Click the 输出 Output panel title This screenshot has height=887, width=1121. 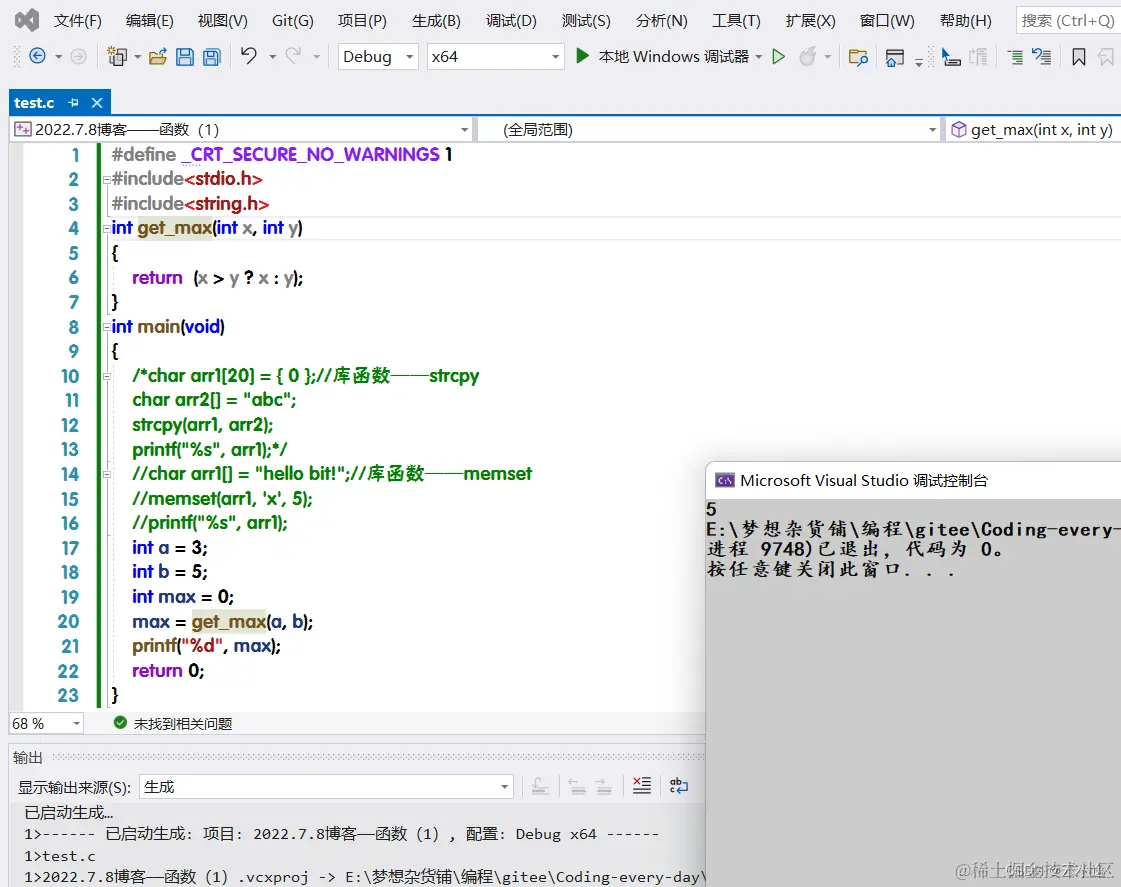27,757
